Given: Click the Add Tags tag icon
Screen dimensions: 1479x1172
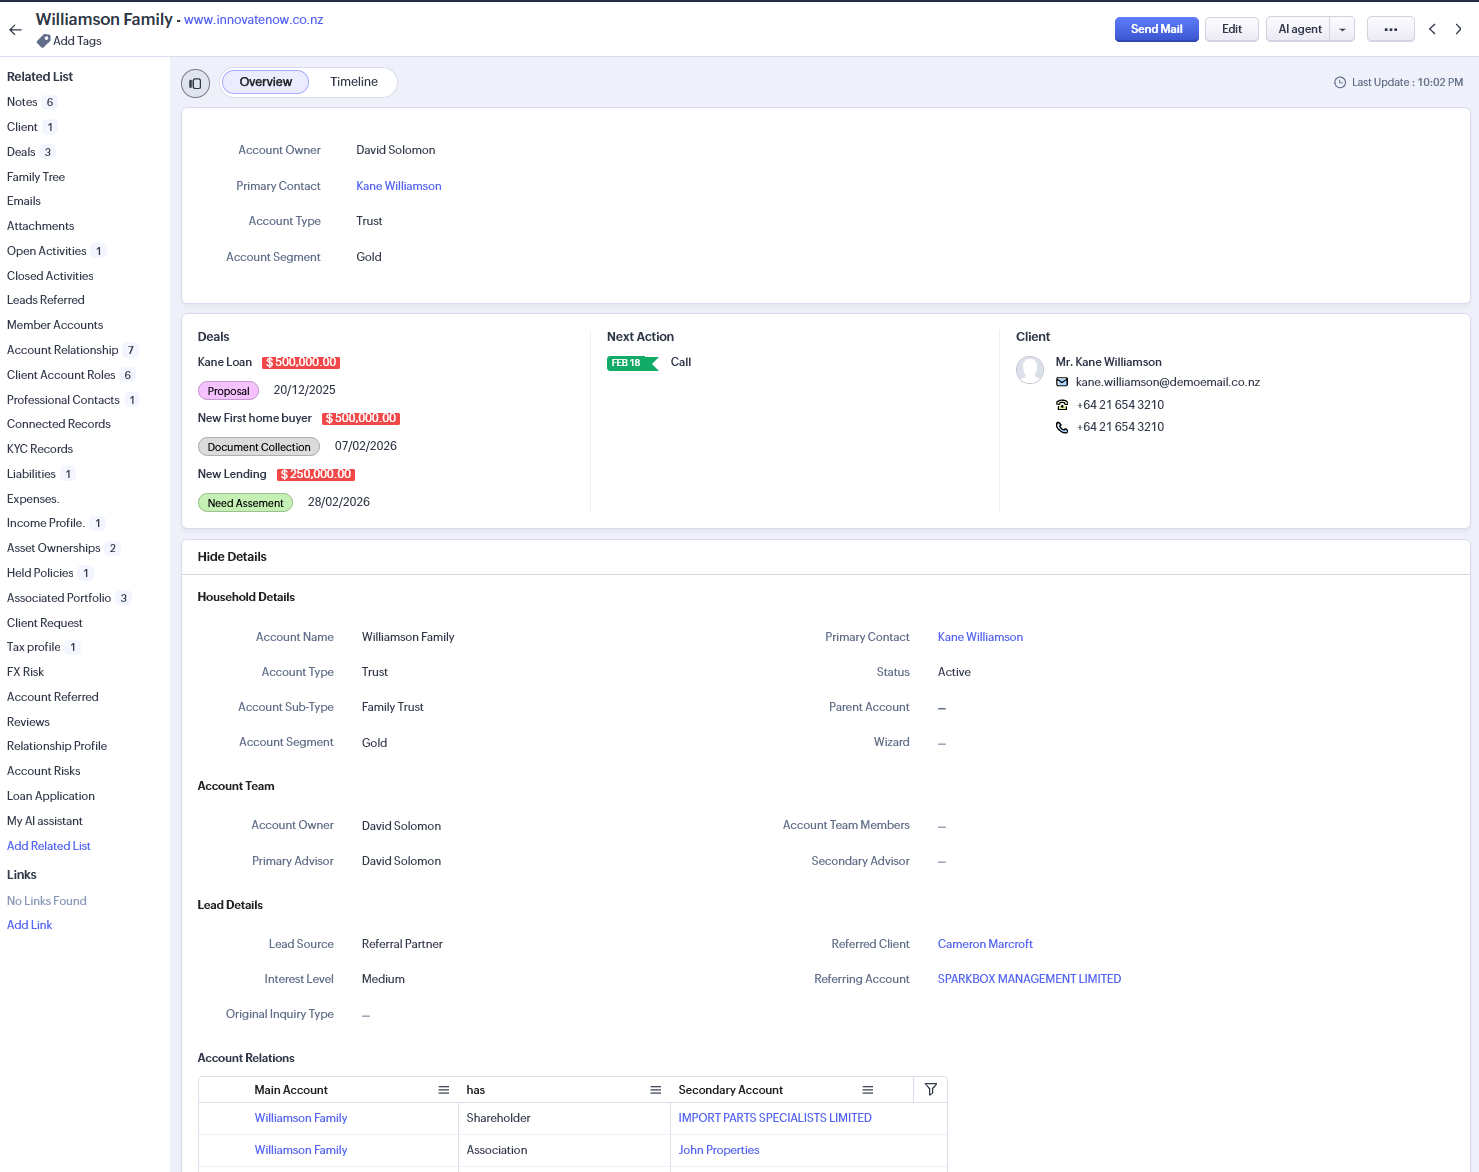Looking at the screenshot, I should point(43,41).
